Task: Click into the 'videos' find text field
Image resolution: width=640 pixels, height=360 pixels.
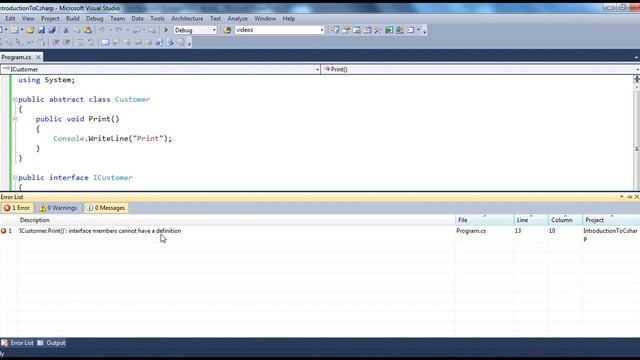Action: click(x=277, y=30)
